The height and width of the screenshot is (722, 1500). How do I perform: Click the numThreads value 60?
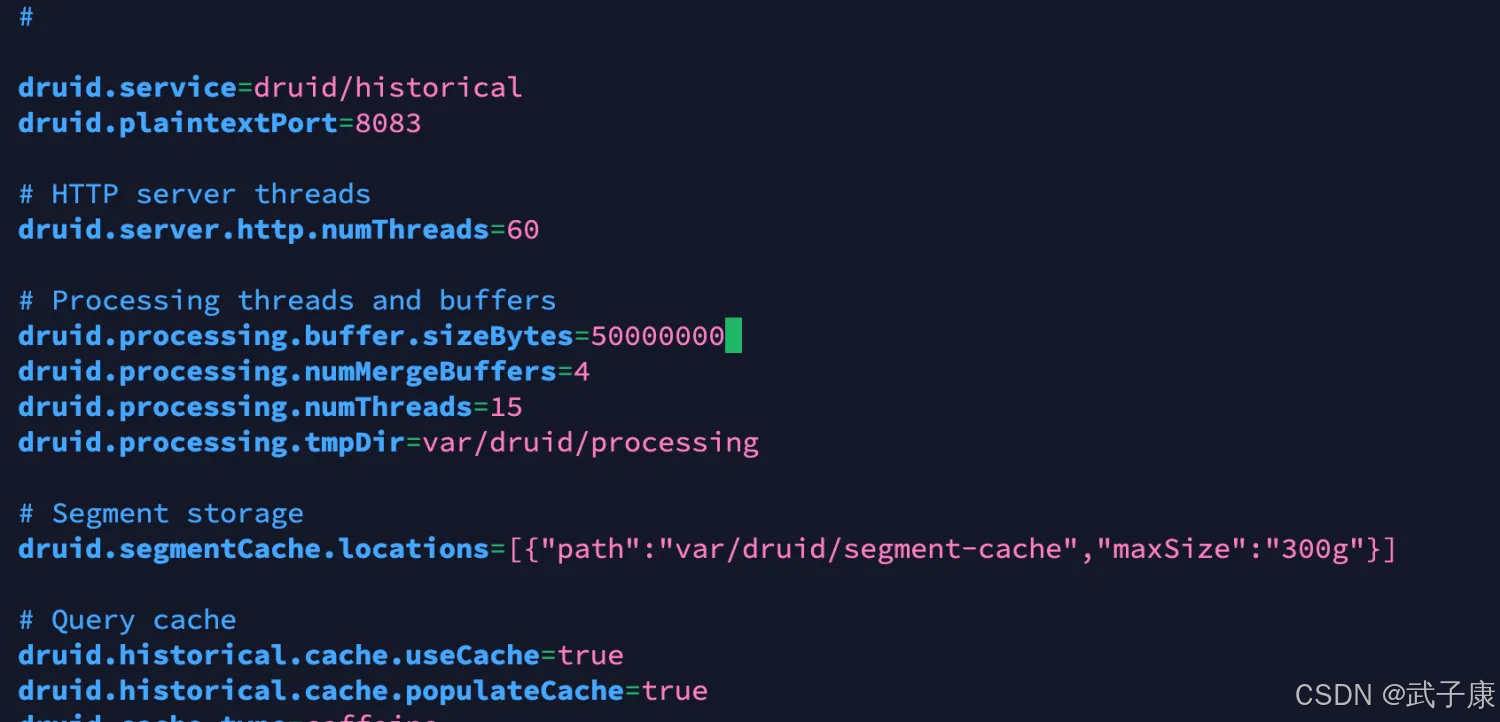click(x=523, y=230)
